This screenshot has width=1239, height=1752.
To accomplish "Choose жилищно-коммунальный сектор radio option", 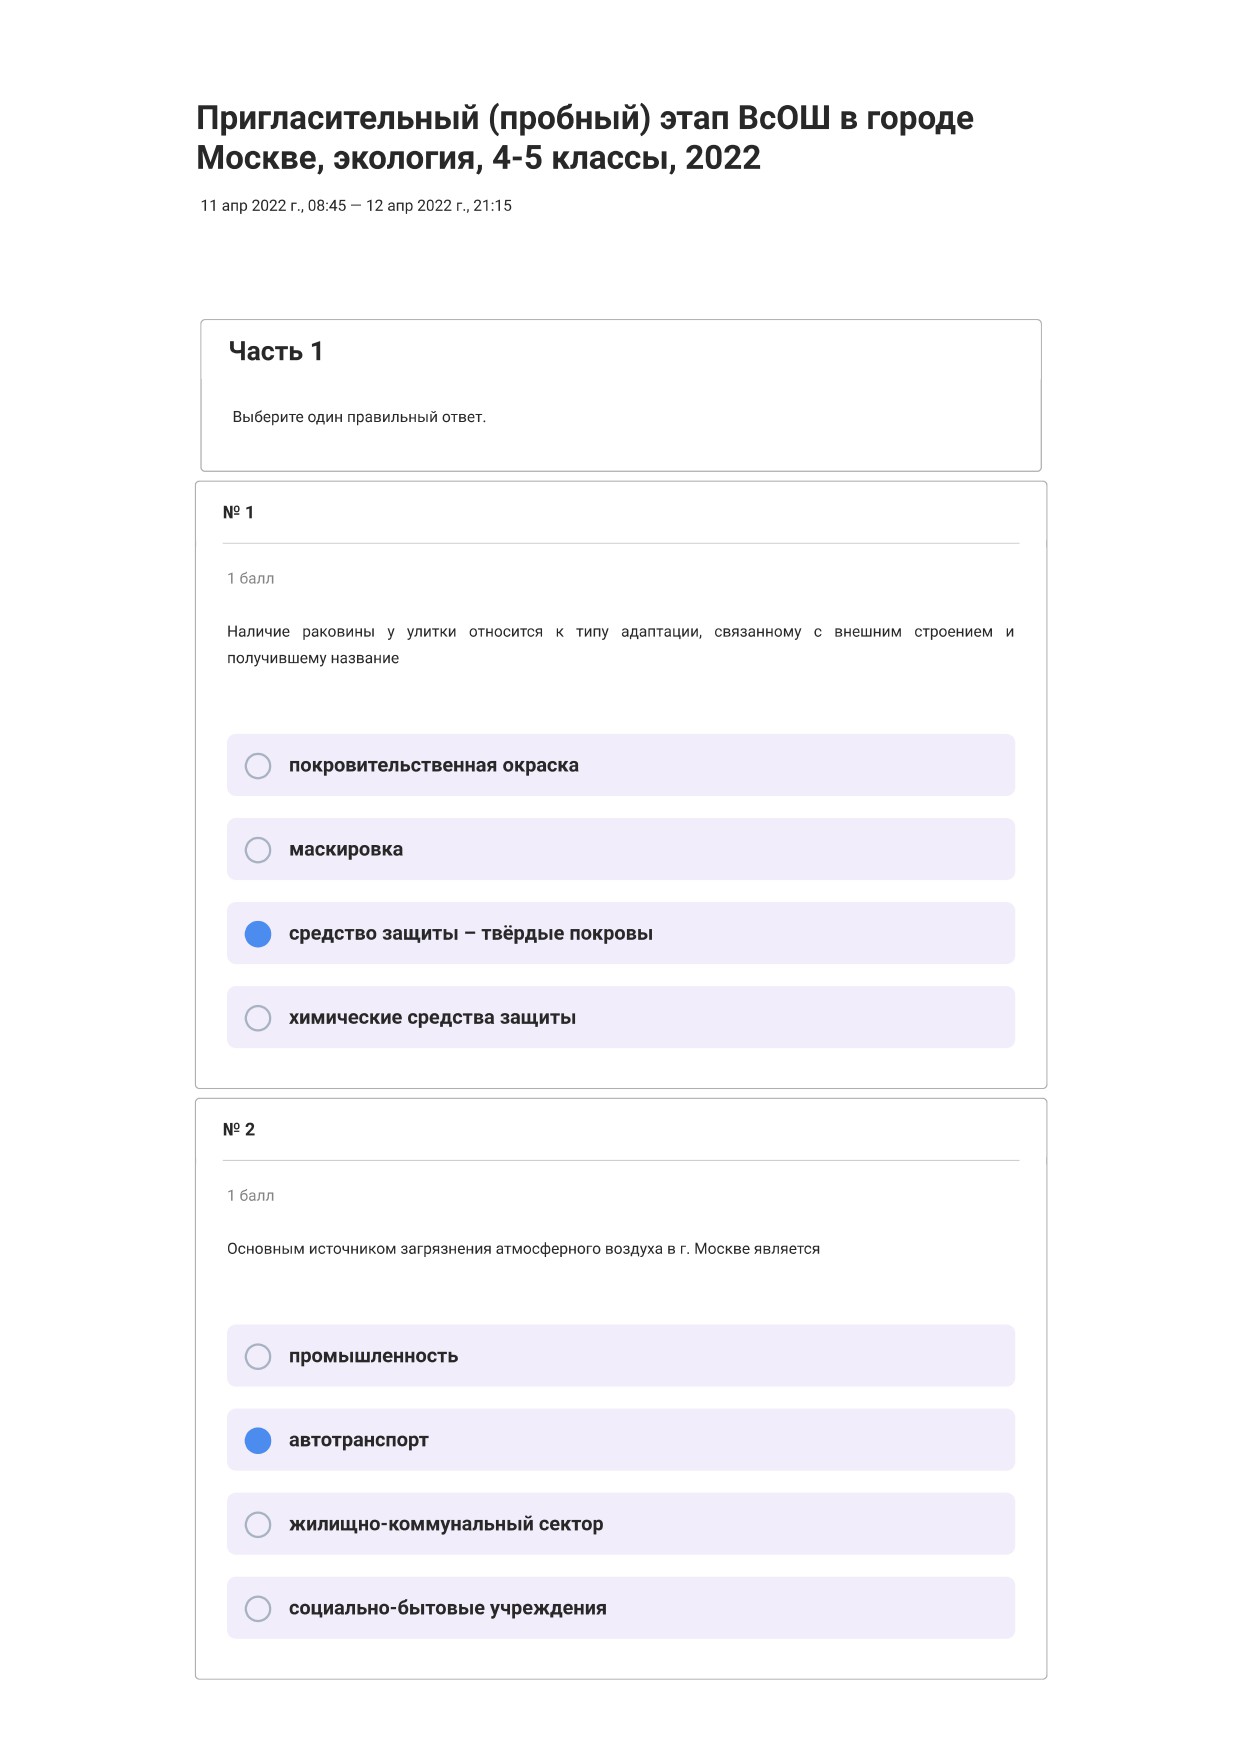I will pyautogui.click(x=258, y=1524).
